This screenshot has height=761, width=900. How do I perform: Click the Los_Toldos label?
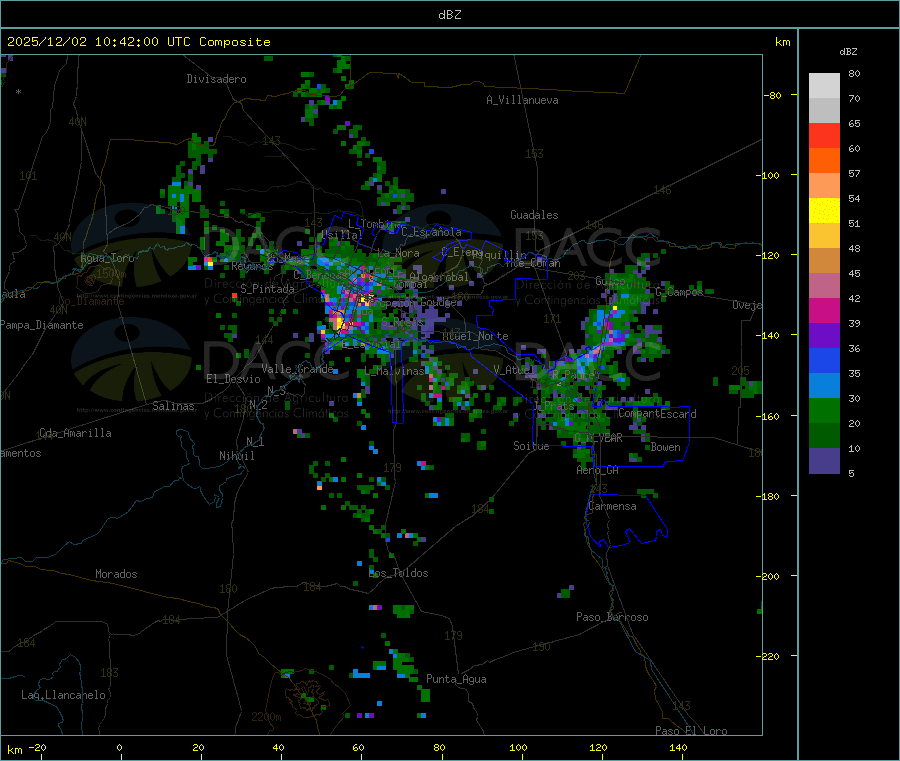pyautogui.click(x=398, y=573)
